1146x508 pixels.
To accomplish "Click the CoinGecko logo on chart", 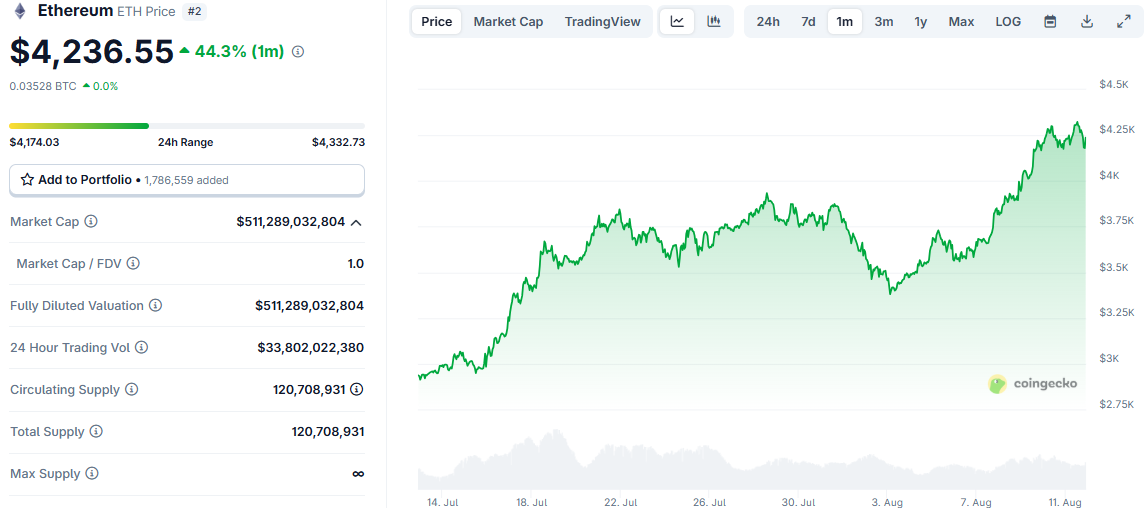I will pos(1033,384).
